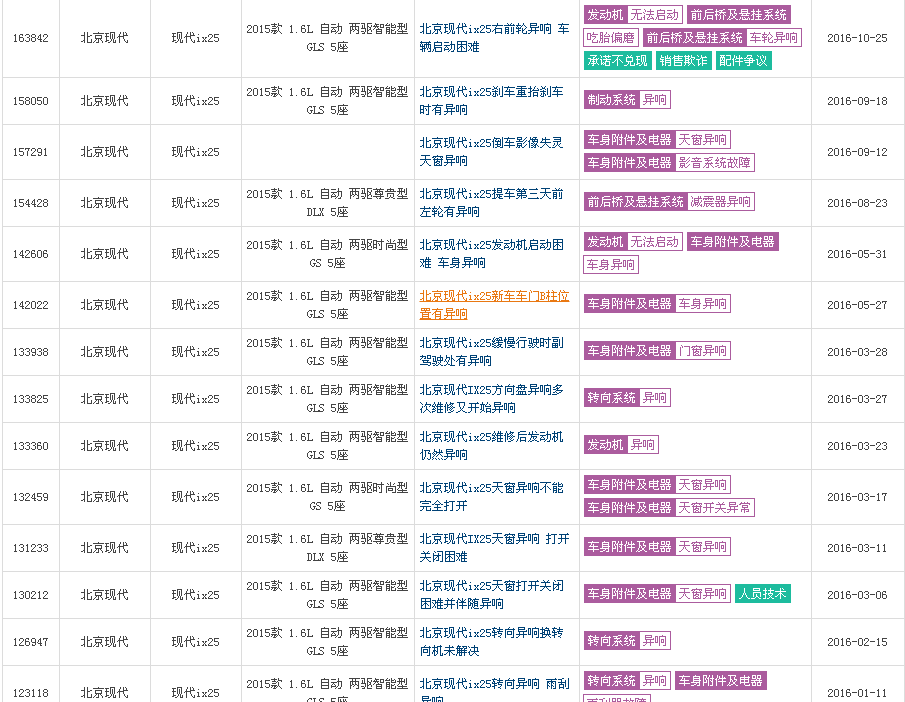The height and width of the screenshot is (702, 905).
Task: Open complaint ix25缓慢行驶时副驾驶处有异响
Action: (491, 352)
